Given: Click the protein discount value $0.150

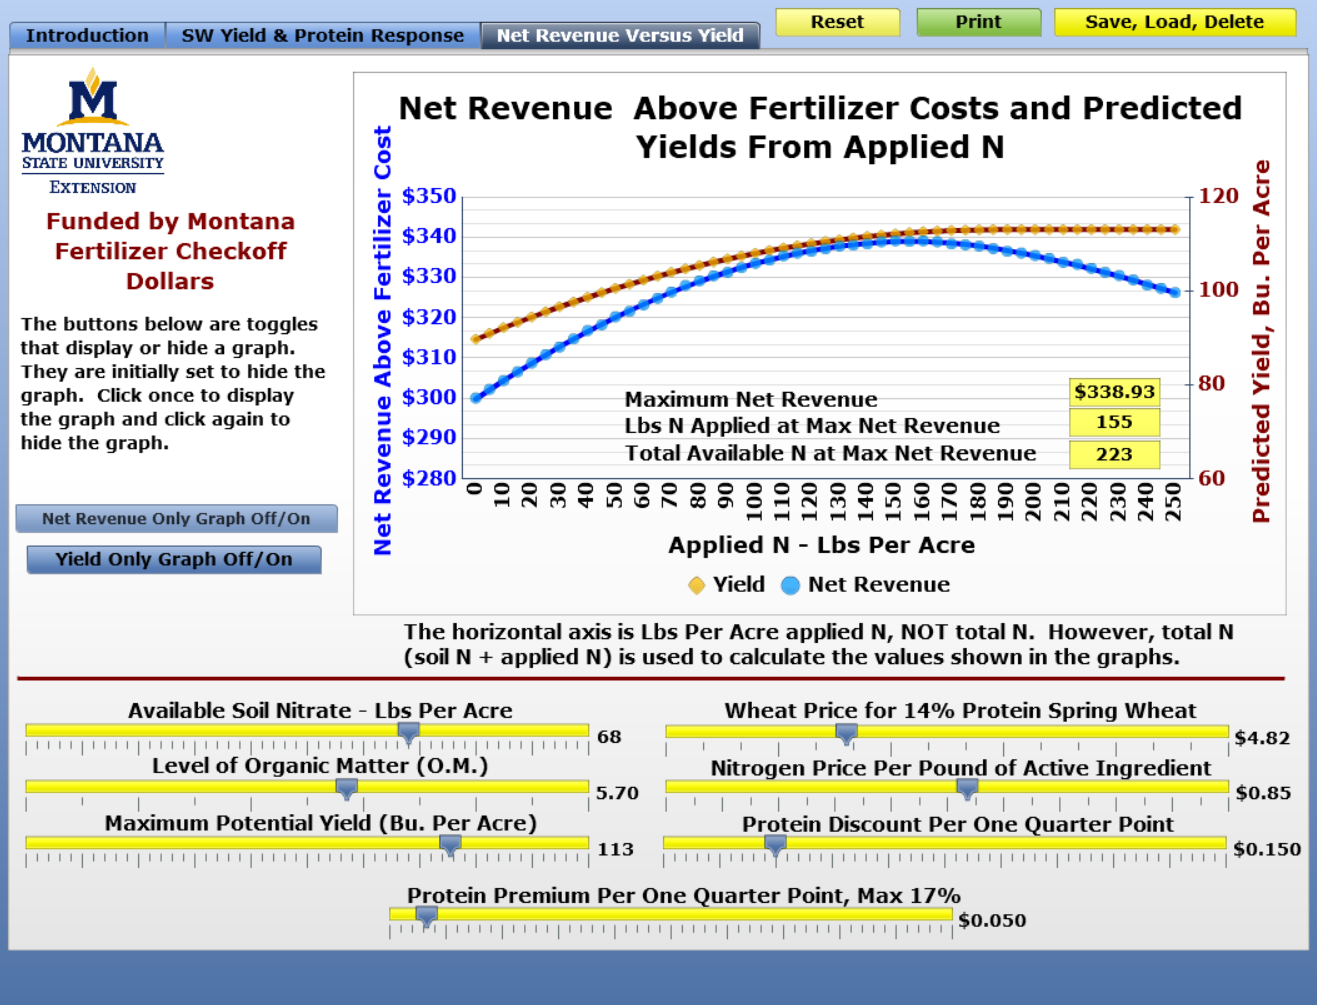Looking at the screenshot, I should point(1267,849).
